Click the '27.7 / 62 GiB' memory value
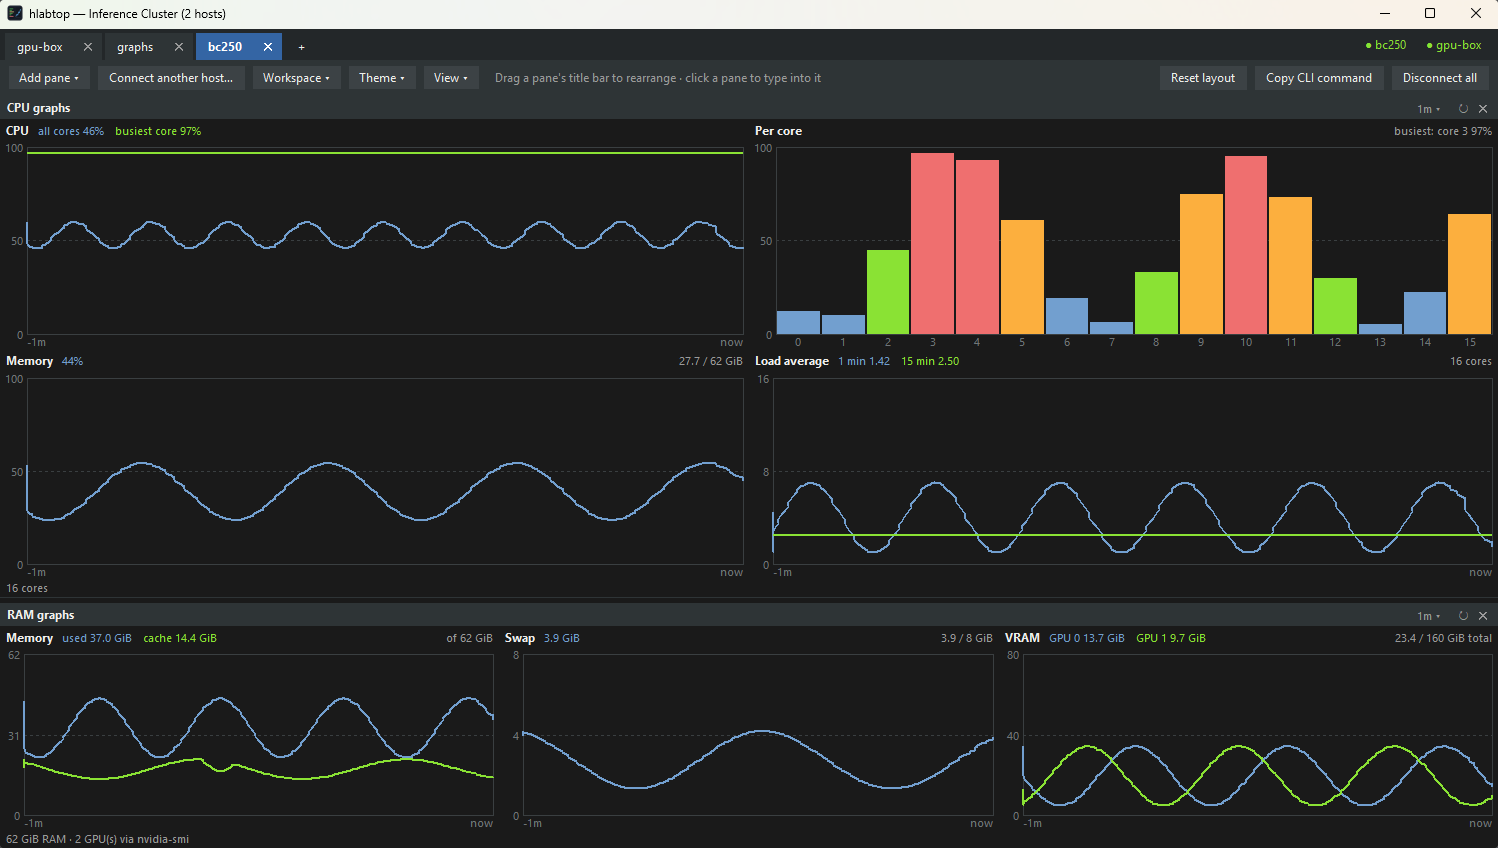The height and width of the screenshot is (848, 1498). pyautogui.click(x=711, y=361)
